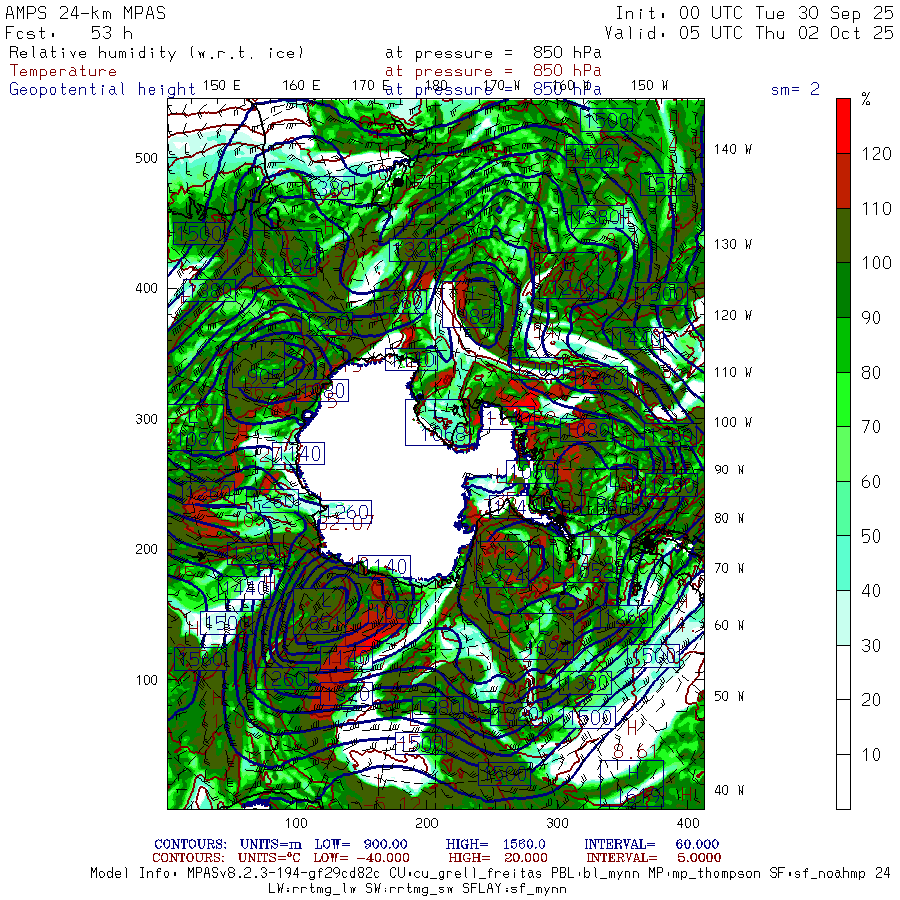Click the red 'LOW= -40.000' contour value
This screenshot has height=900, width=900.
361,858
